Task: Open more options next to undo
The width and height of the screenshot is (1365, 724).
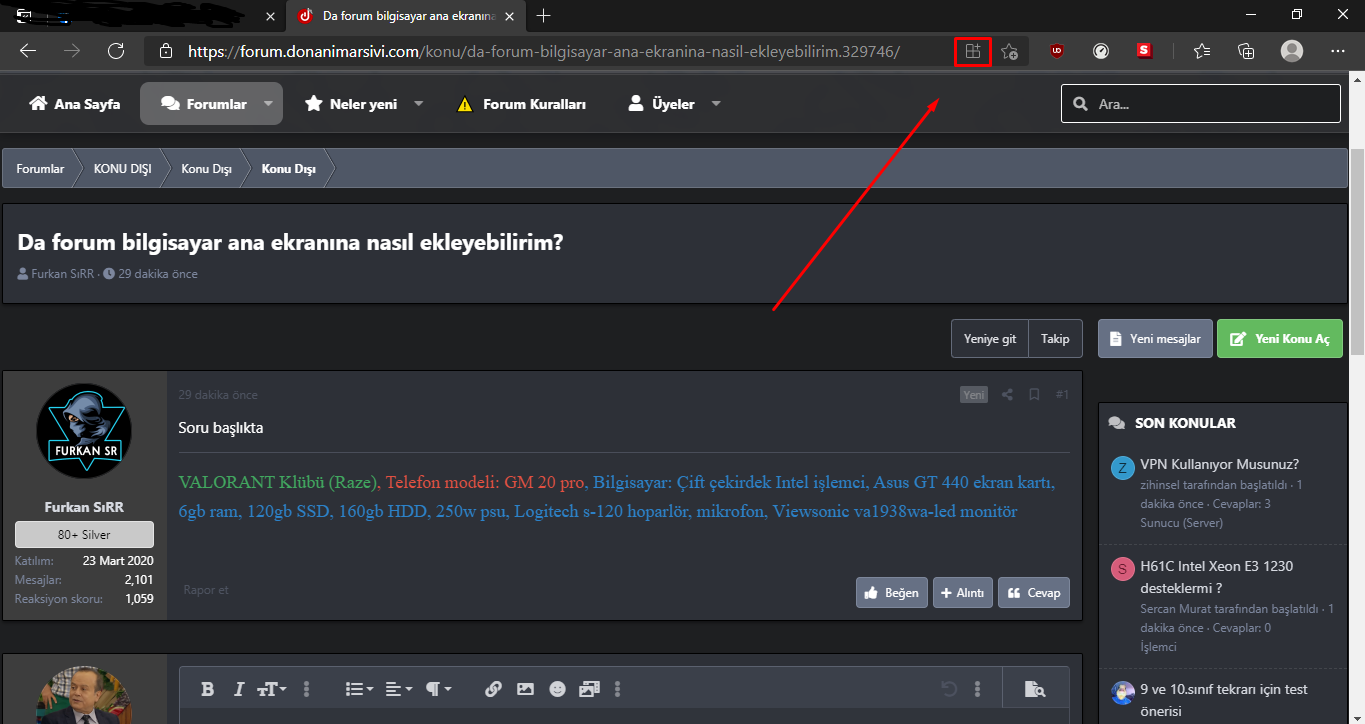Action: point(977,689)
